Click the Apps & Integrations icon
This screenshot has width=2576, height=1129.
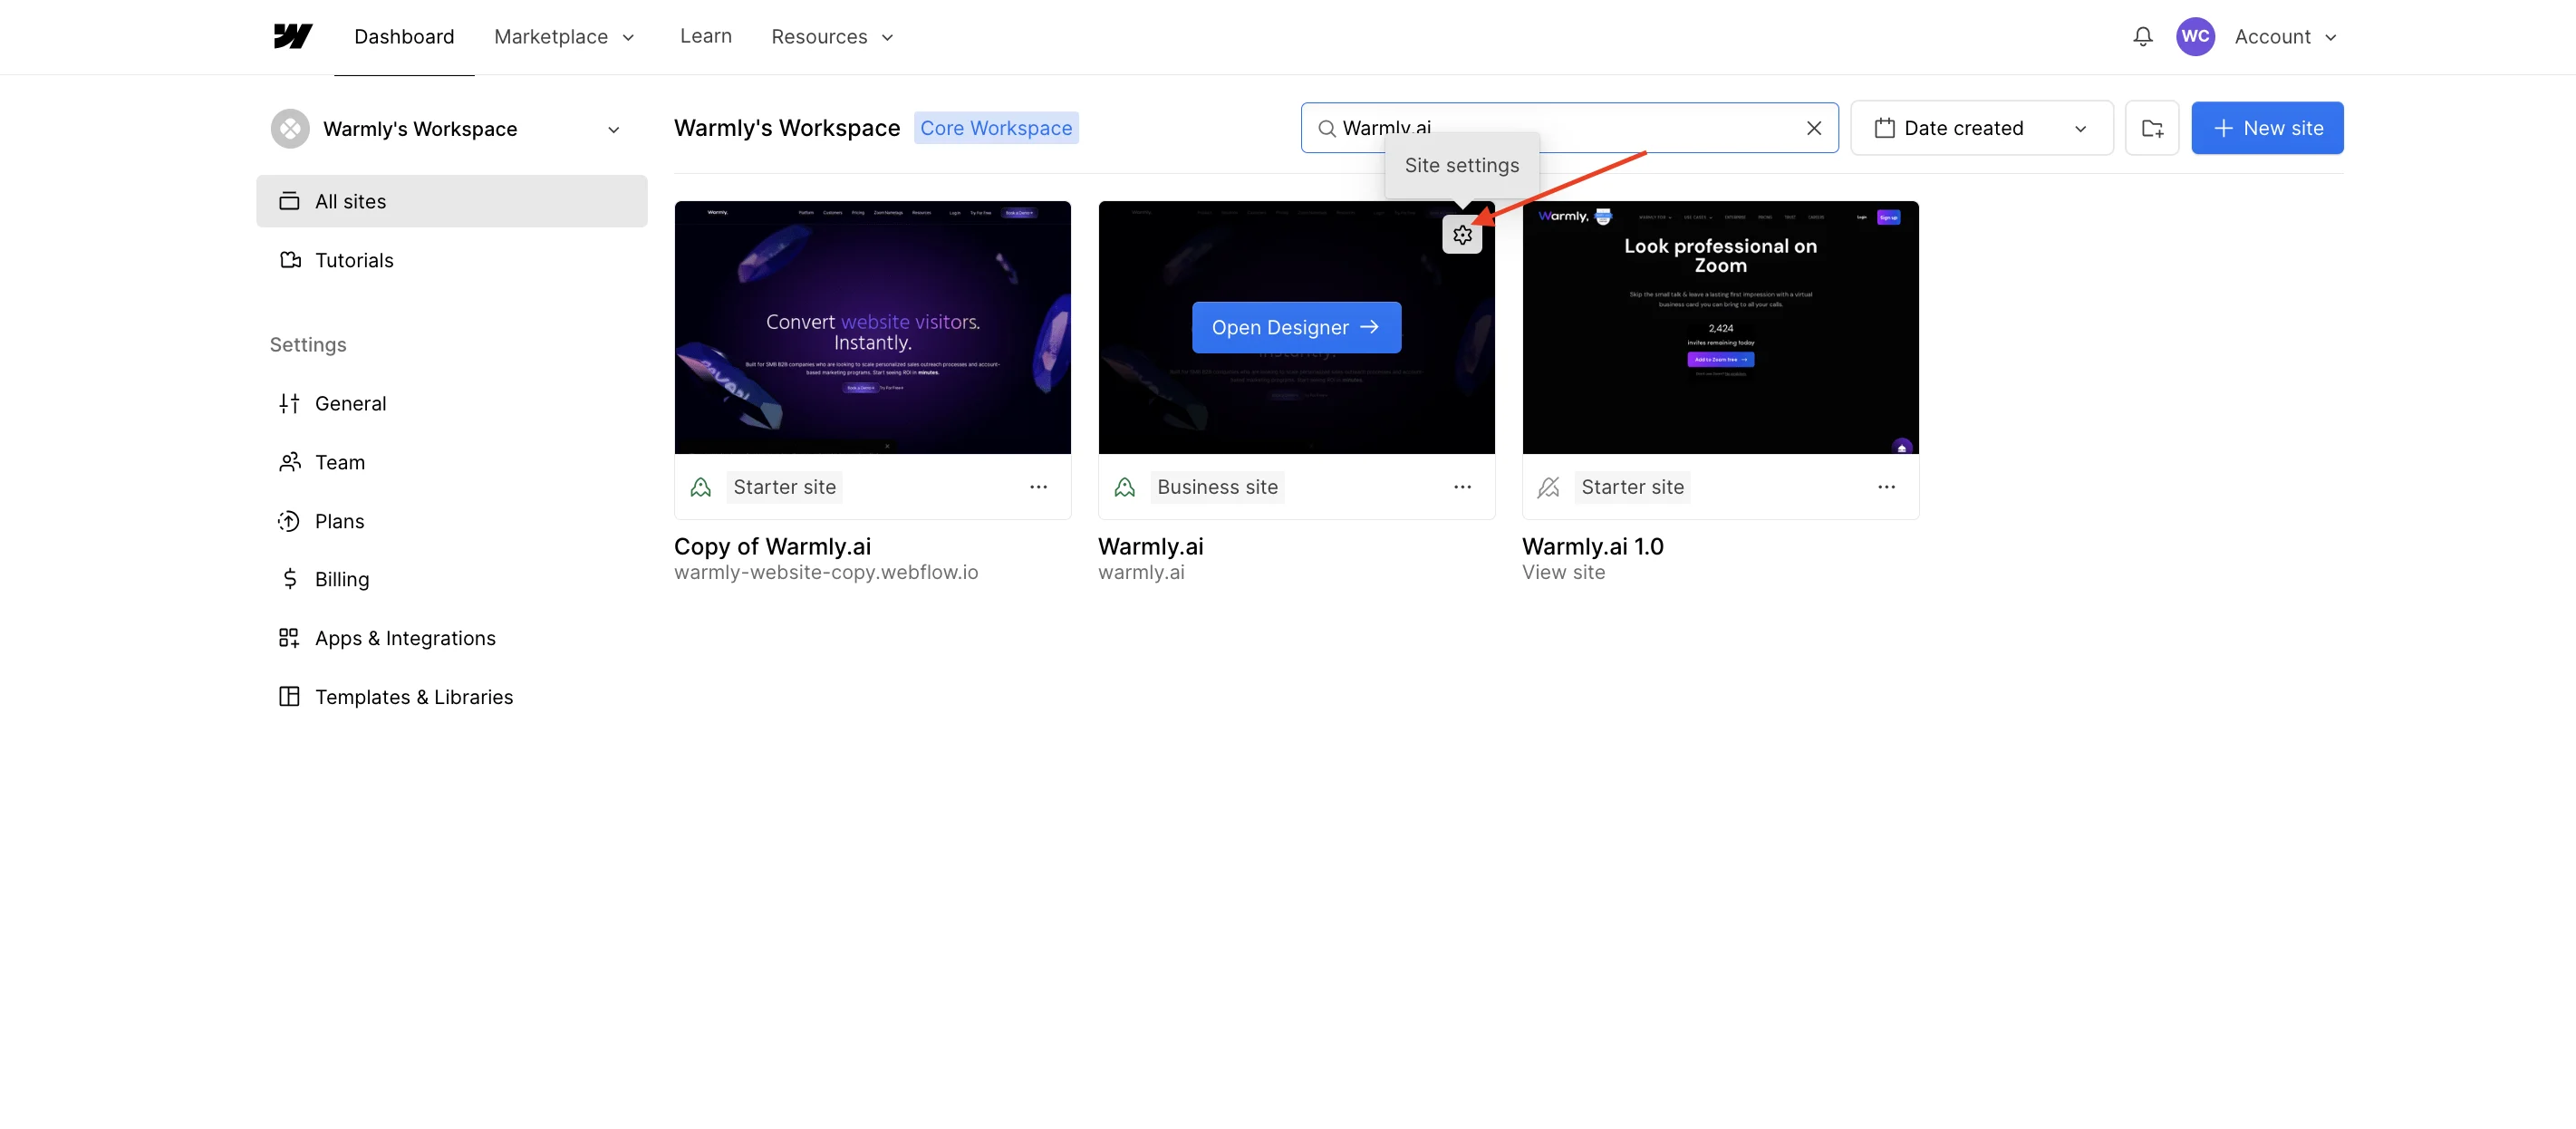click(289, 638)
